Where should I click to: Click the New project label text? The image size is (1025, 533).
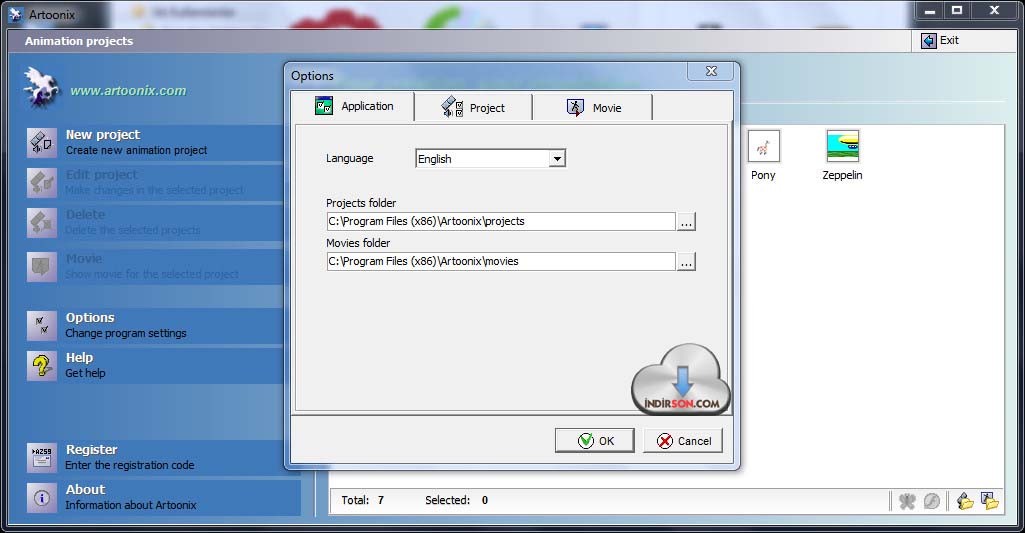click(x=103, y=135)
